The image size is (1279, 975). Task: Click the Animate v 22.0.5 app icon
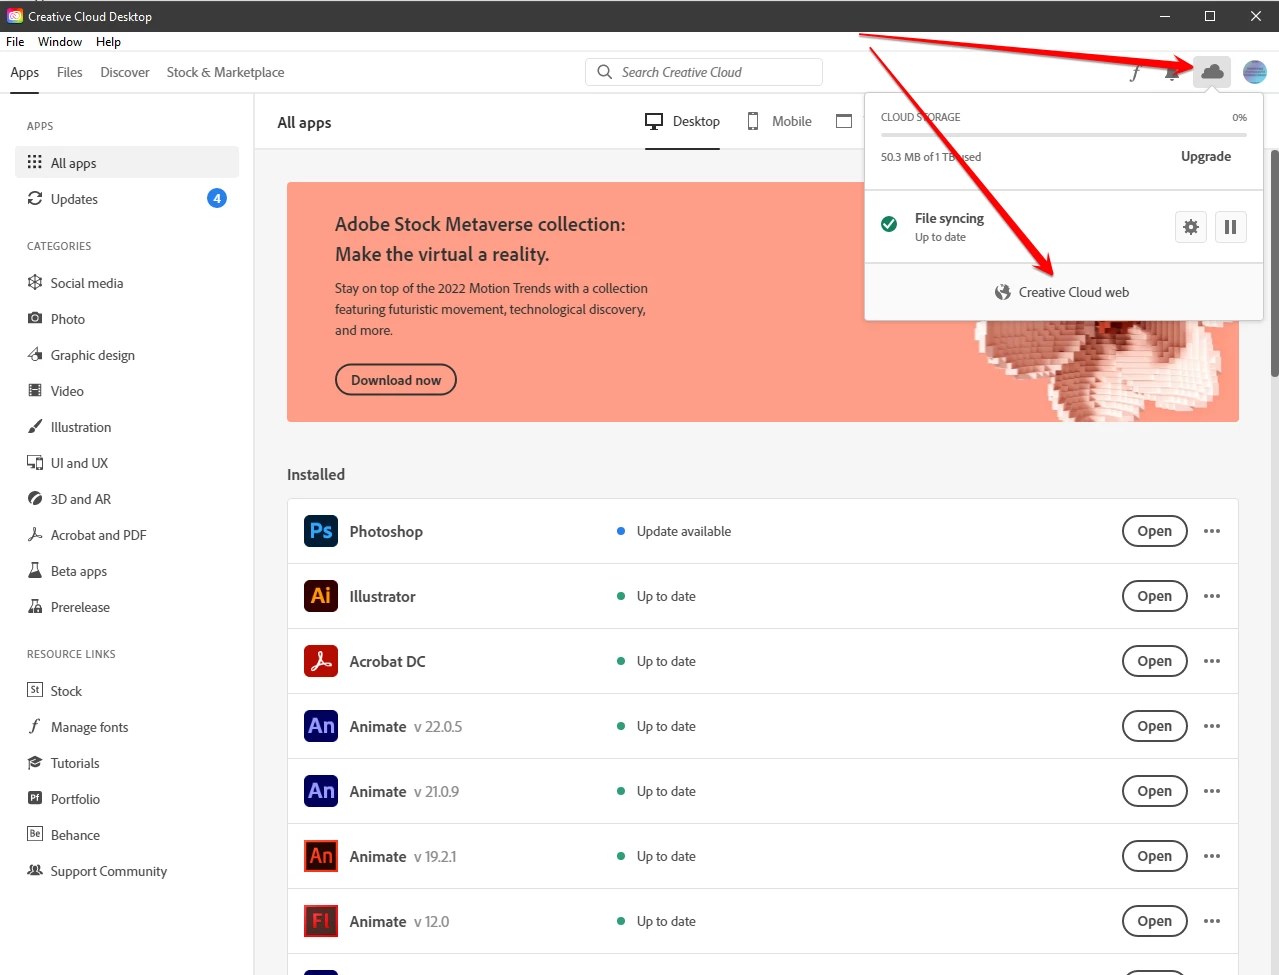click(x=321, y=726)
